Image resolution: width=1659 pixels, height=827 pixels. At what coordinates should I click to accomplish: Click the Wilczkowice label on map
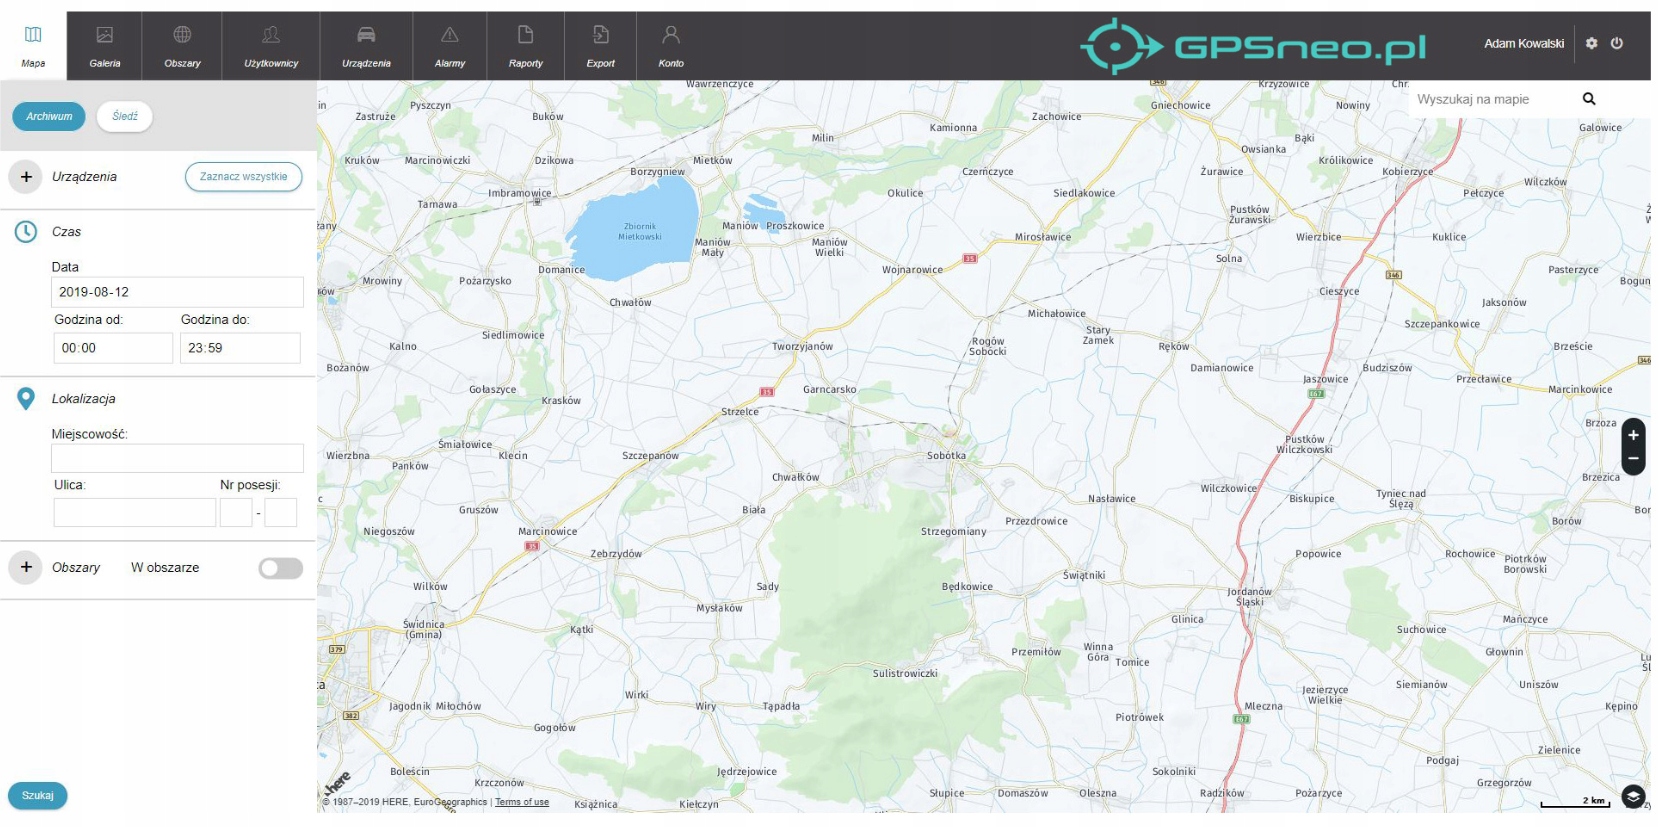coord(1228,489)
